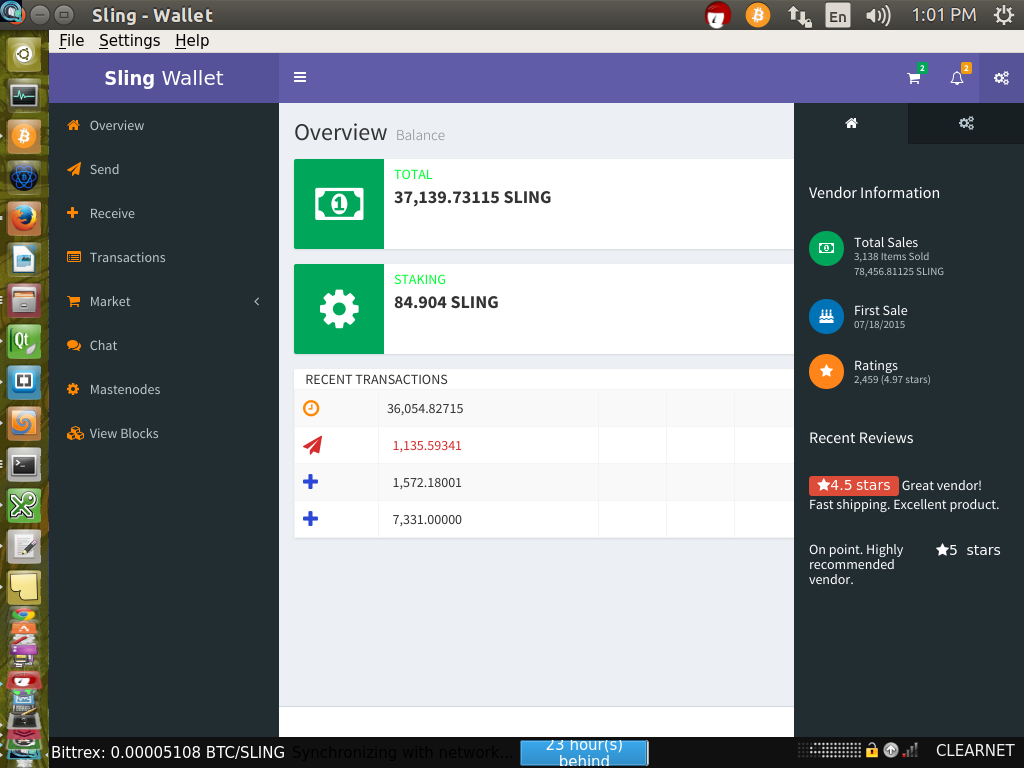Launch Firefox from the dock
This screenshot has height=768, width=1024.
tap(24, 218)
